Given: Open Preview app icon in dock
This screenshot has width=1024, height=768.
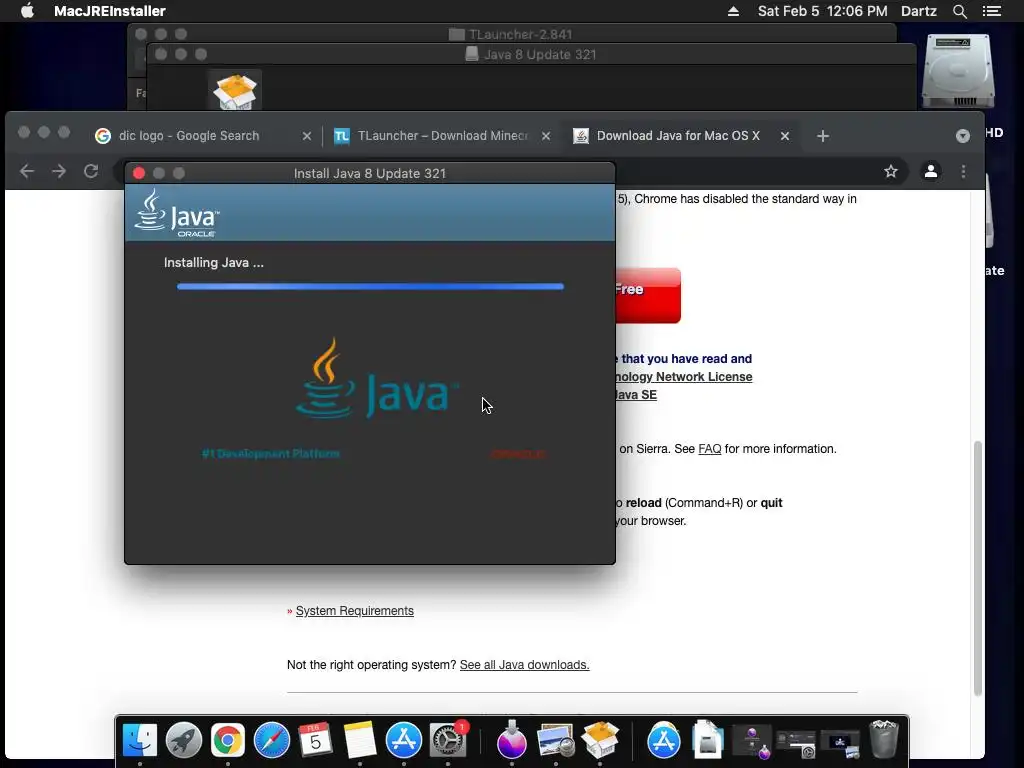Looking at the screenshot, I should (556, 740).
